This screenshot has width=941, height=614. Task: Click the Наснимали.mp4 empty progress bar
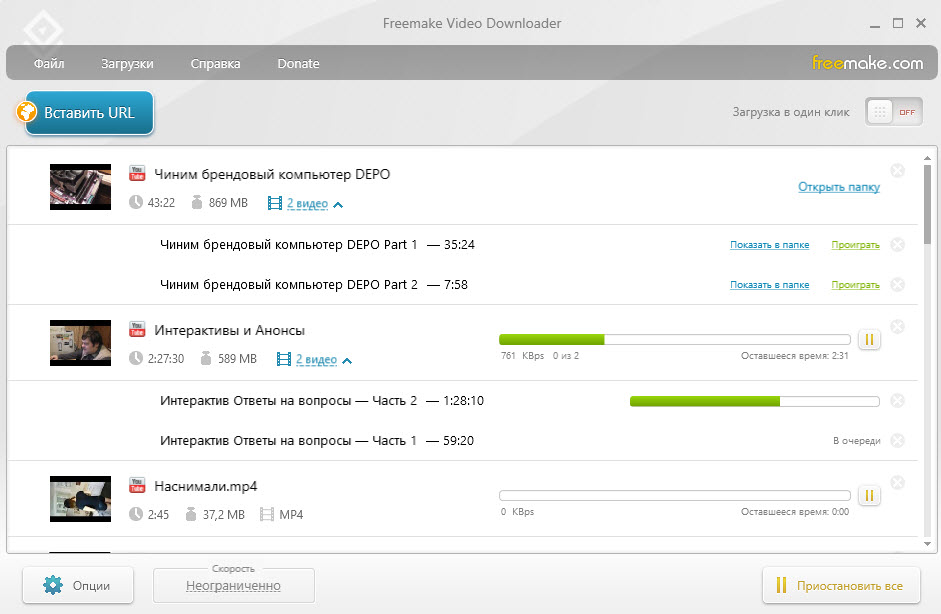pos(675,496)
